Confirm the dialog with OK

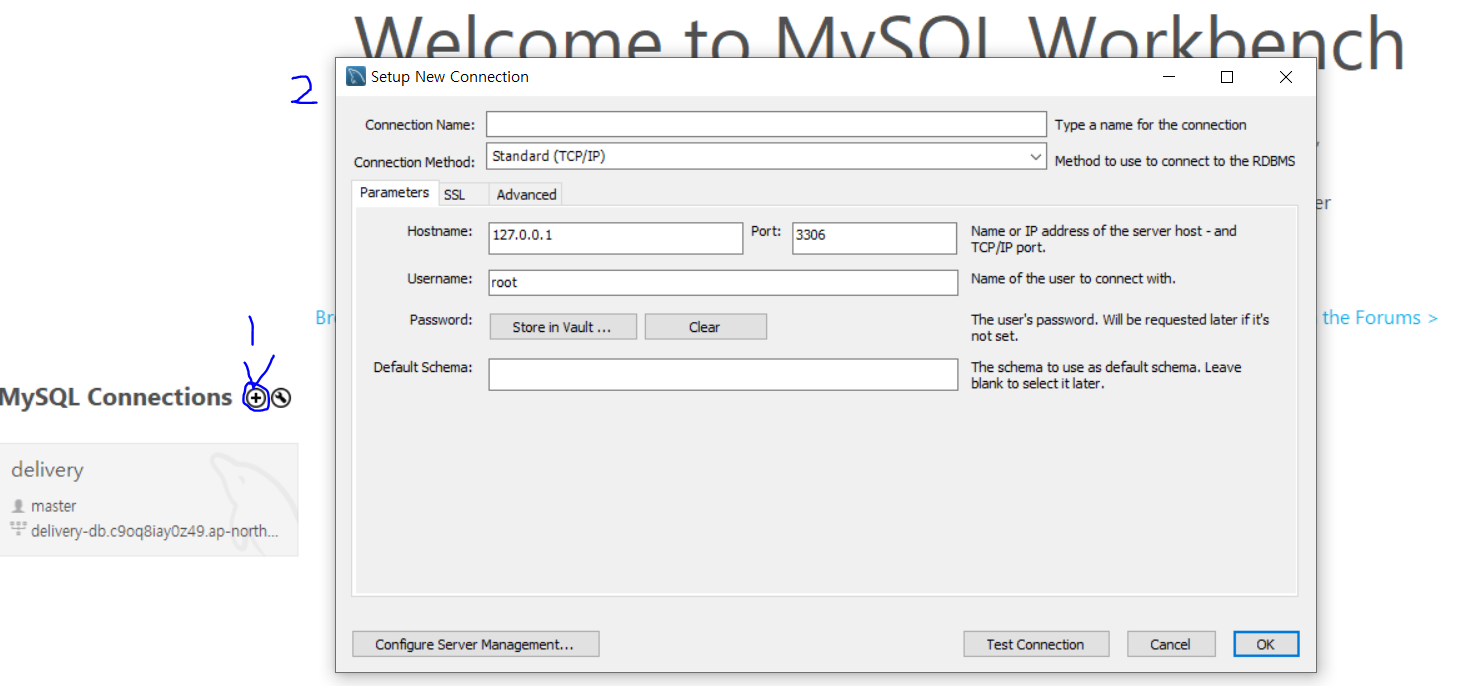click(1266, 644)
